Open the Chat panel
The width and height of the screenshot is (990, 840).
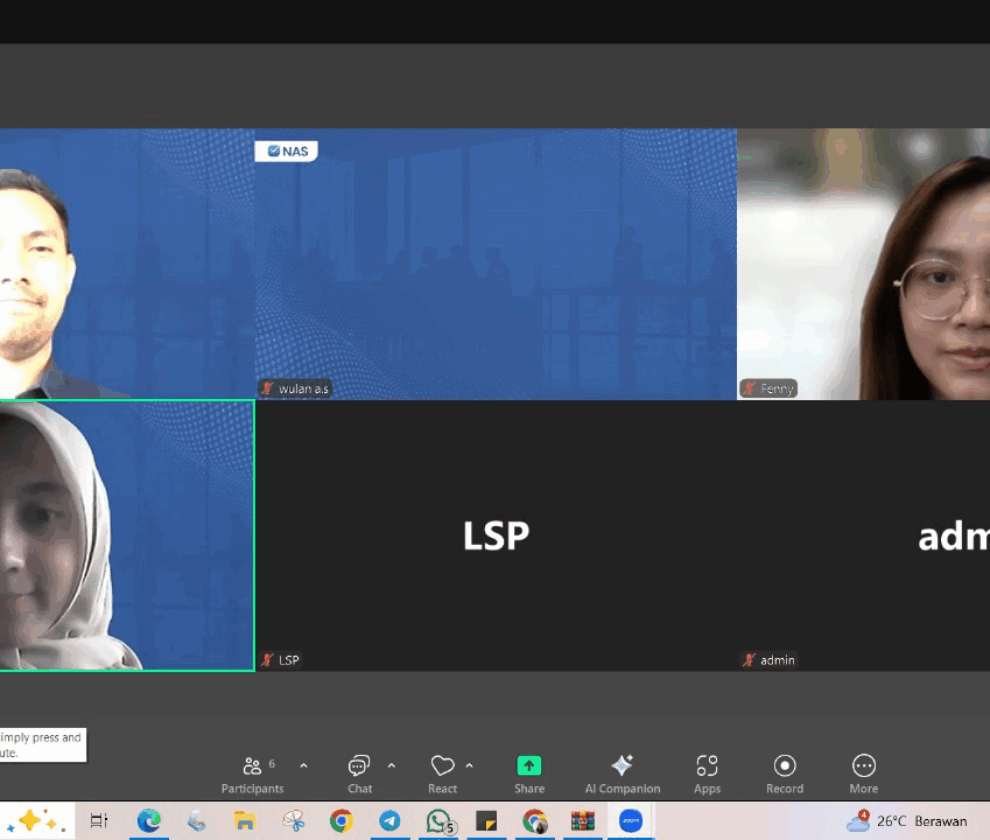pyautogui.click(x=359, y=773)
